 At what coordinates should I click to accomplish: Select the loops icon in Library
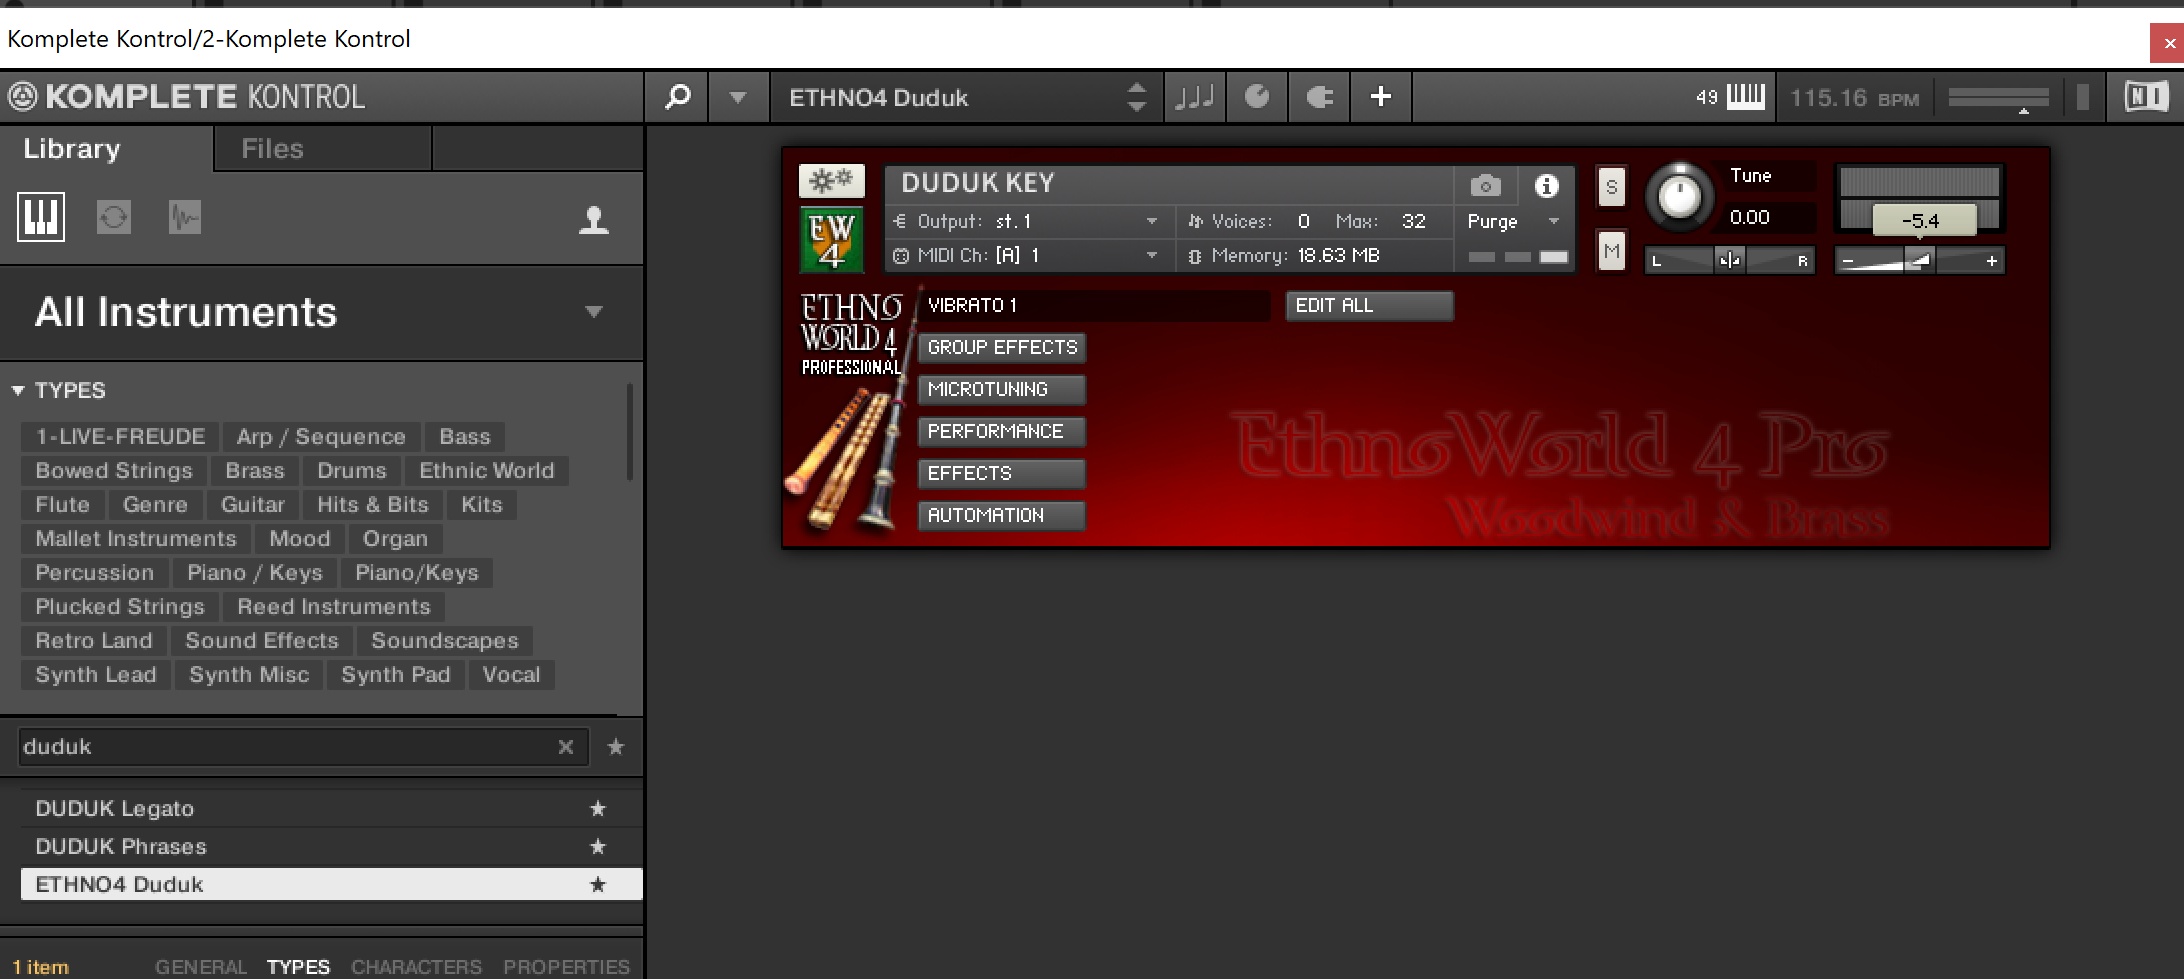click(114, 217)
